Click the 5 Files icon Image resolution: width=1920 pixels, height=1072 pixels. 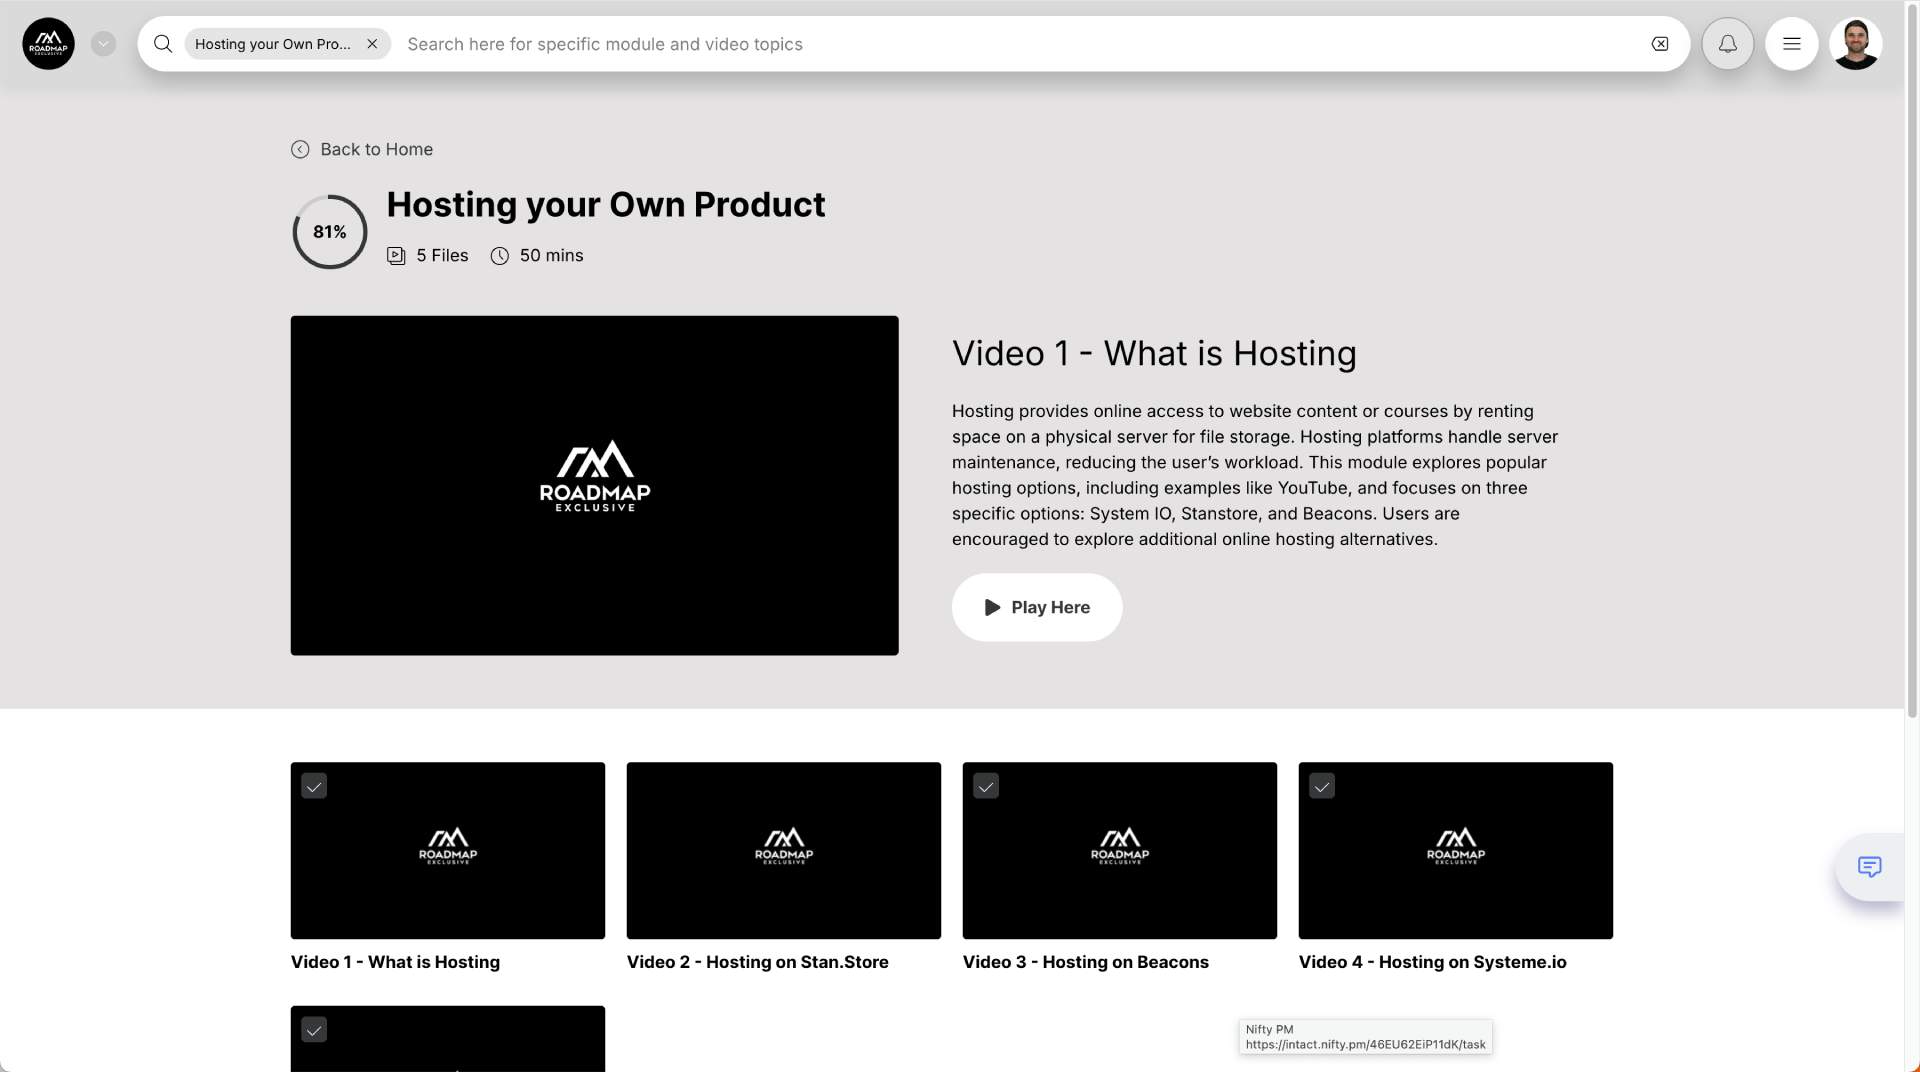tap(396, 256)
